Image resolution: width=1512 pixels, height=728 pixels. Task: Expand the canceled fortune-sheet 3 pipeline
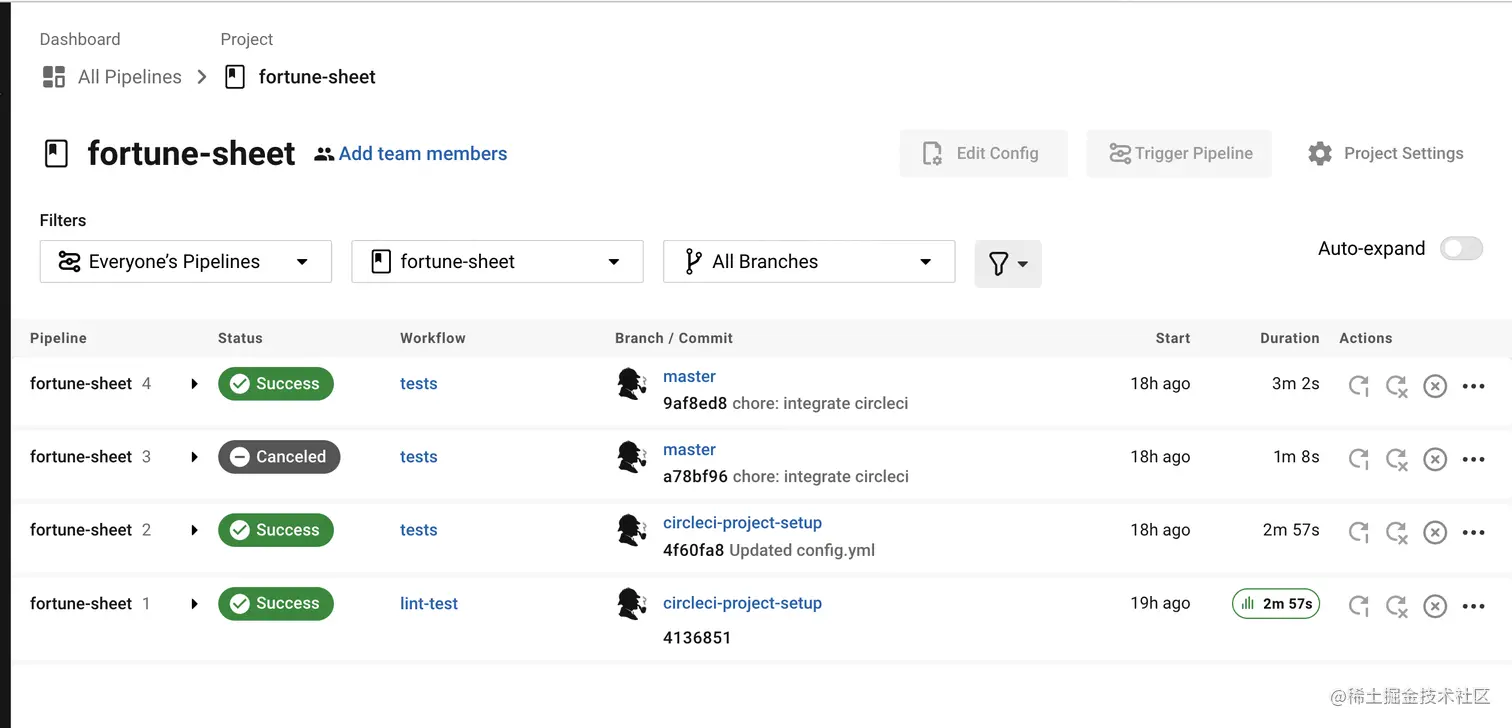(x=194, y=457)
